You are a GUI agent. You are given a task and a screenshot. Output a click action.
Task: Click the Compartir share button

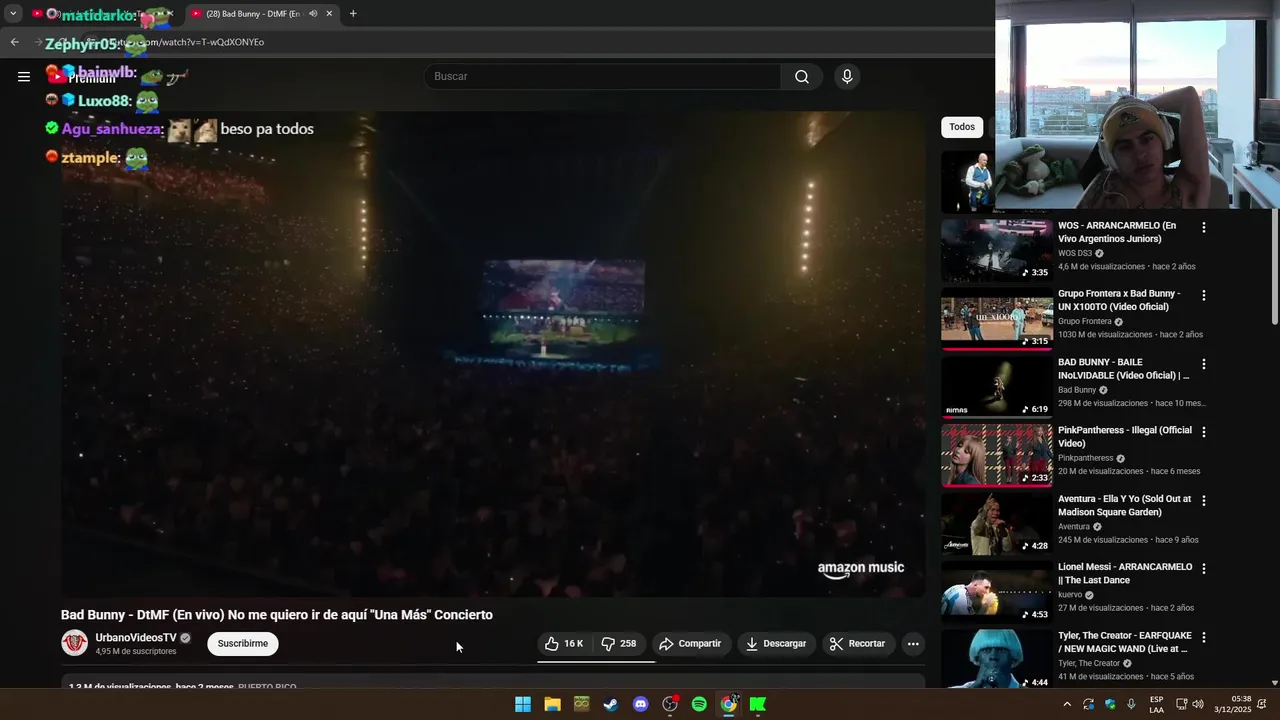[x=690, y=644]
